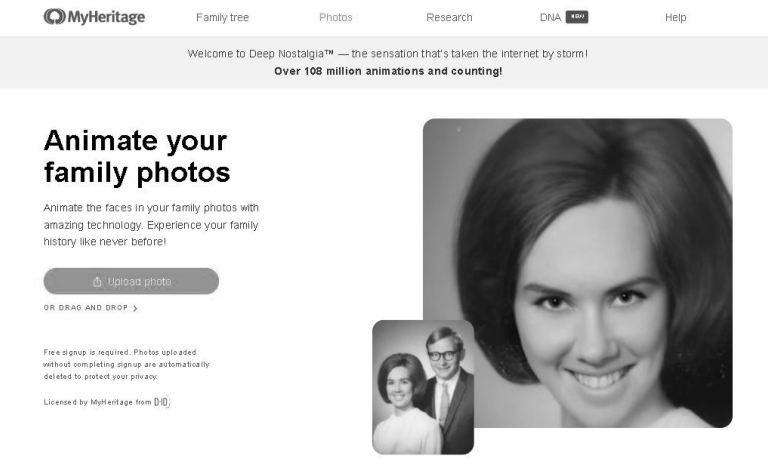Open the Family tree menu

point(222,18)
